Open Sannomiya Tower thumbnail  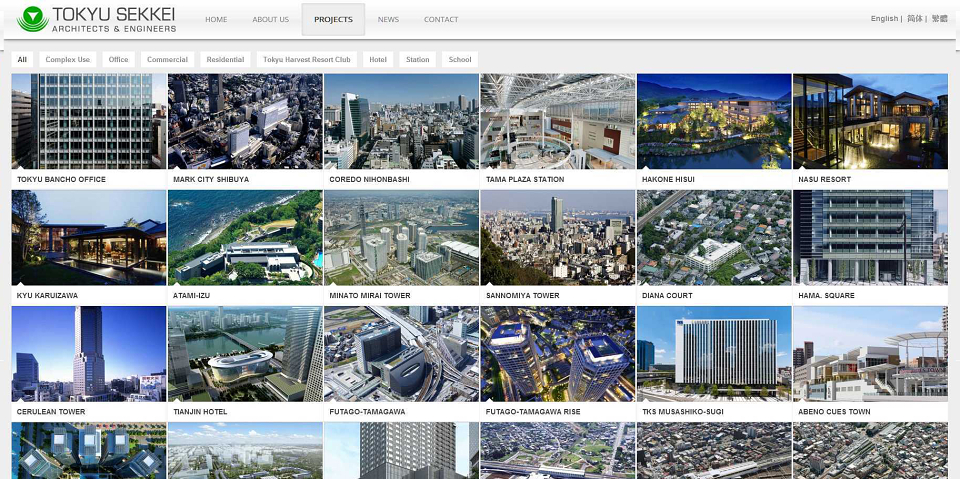558,238
